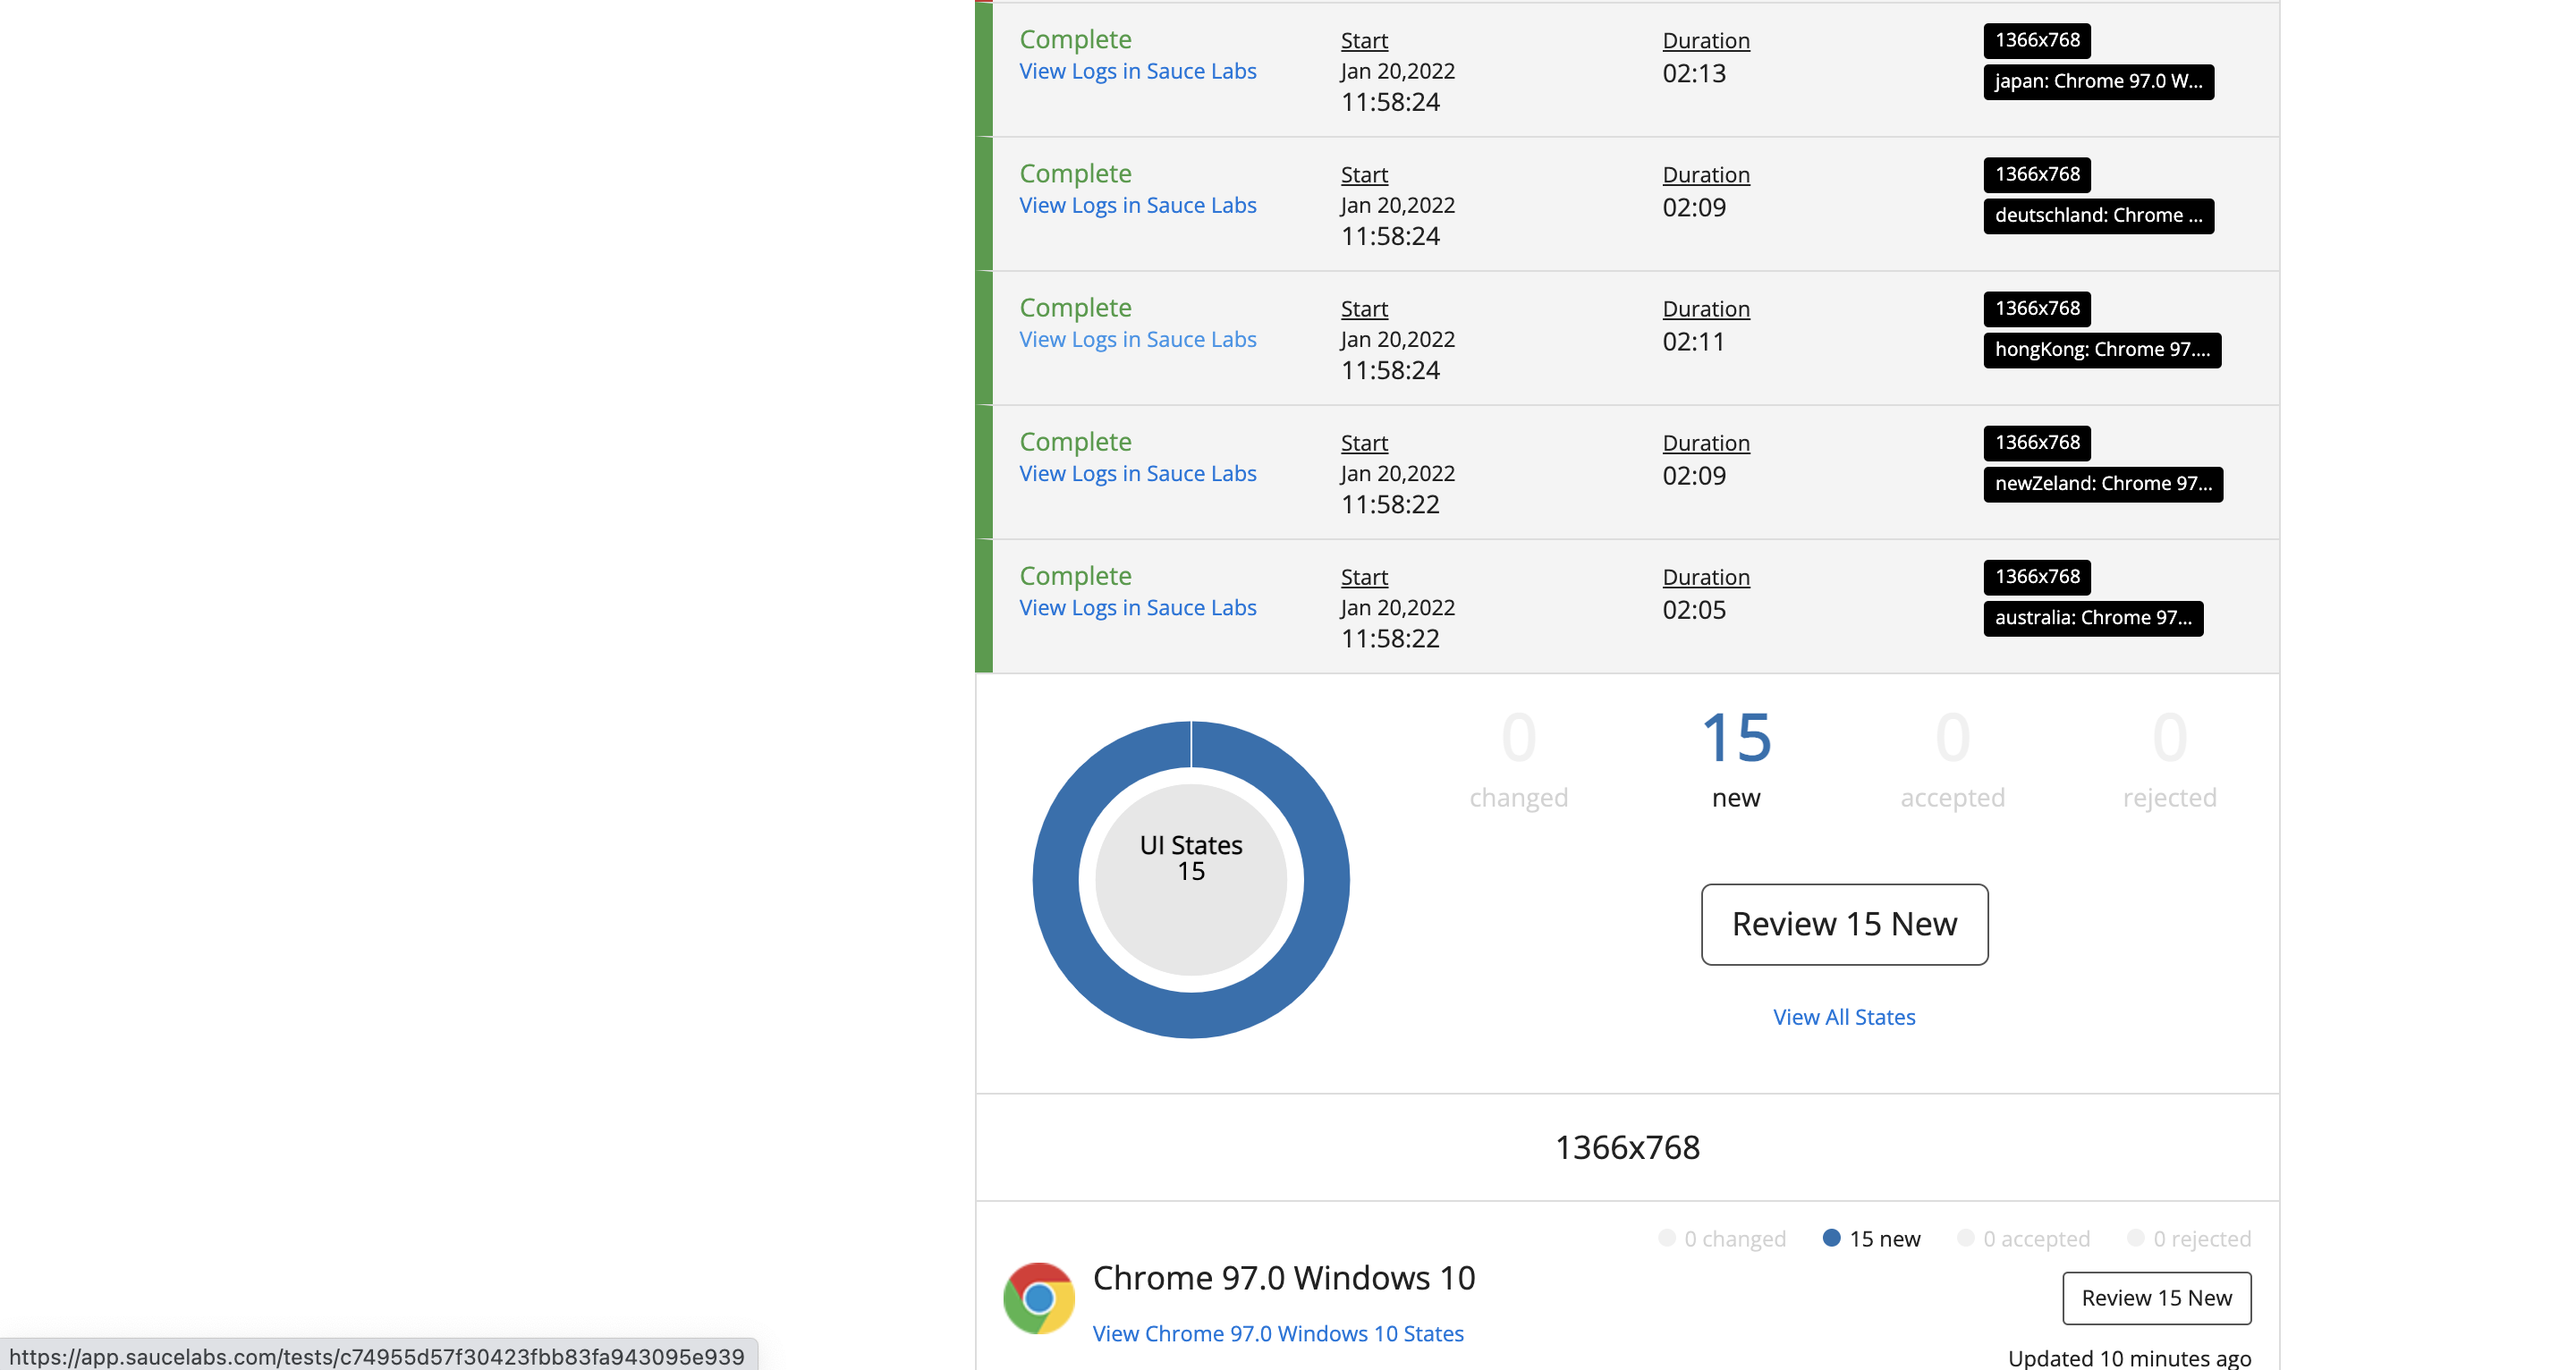The width and height of the screenshot is (2576, 1370).
Task: Open Sauce Labs logs for australia test
Action: click(x=1137, y=608)
